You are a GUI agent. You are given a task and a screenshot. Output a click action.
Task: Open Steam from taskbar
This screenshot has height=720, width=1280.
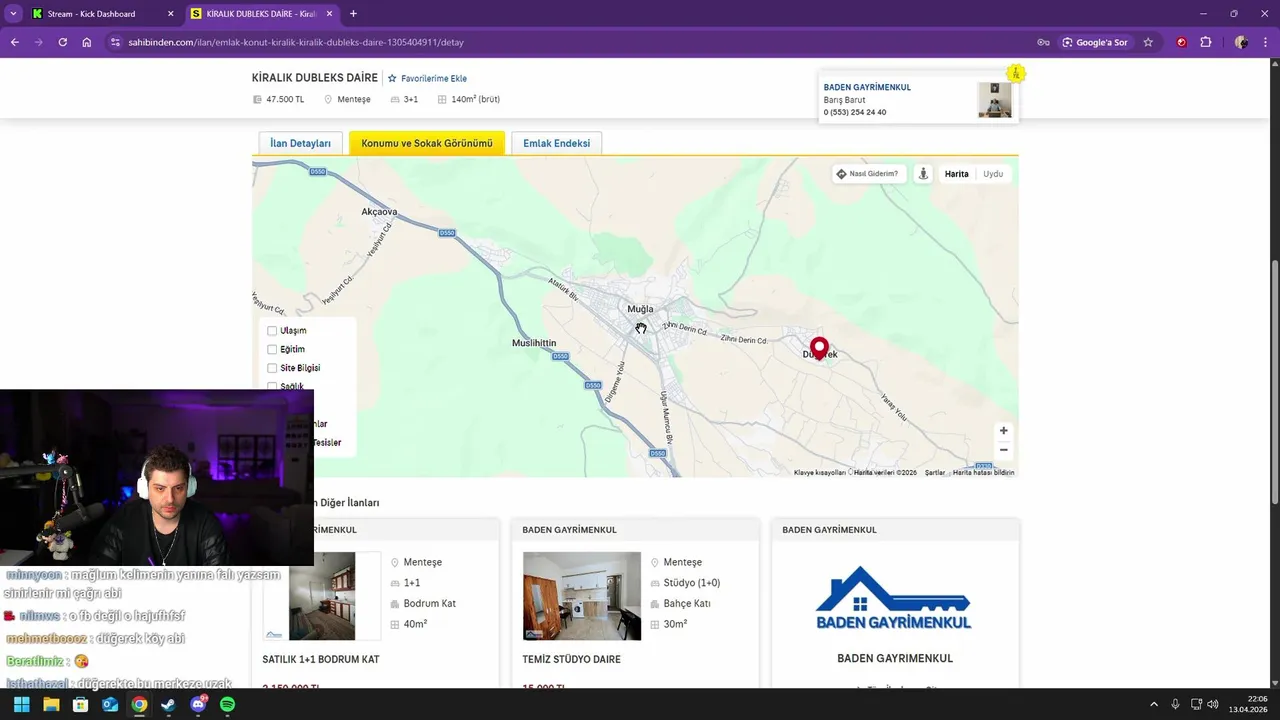[168, 704]
